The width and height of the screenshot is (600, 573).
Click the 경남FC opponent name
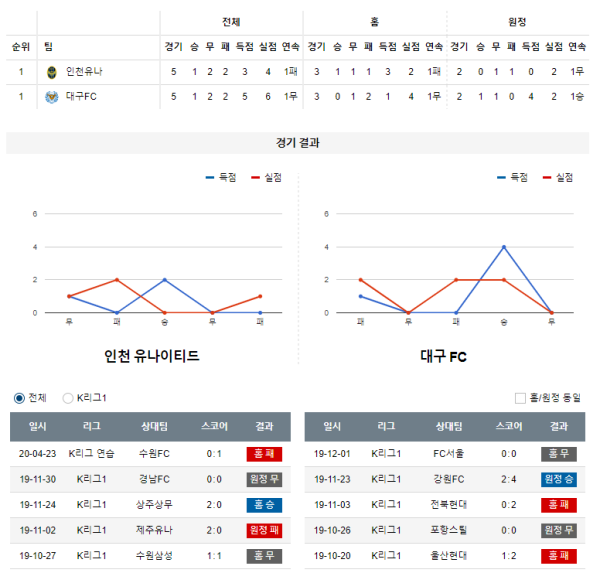pyautogui.click(x=154, y=479)
